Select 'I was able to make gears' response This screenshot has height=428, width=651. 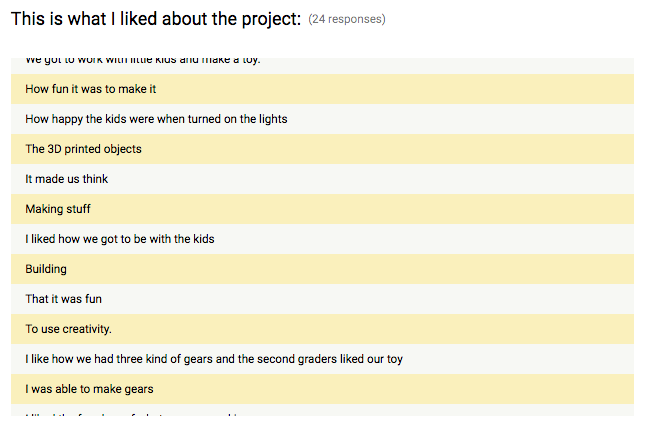click(x=322, y=389)
